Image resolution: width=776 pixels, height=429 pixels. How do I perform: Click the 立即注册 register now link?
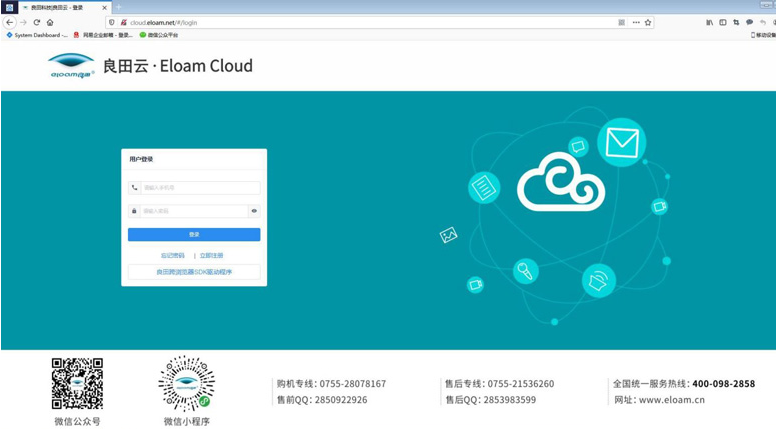click(x=211, y=256)
